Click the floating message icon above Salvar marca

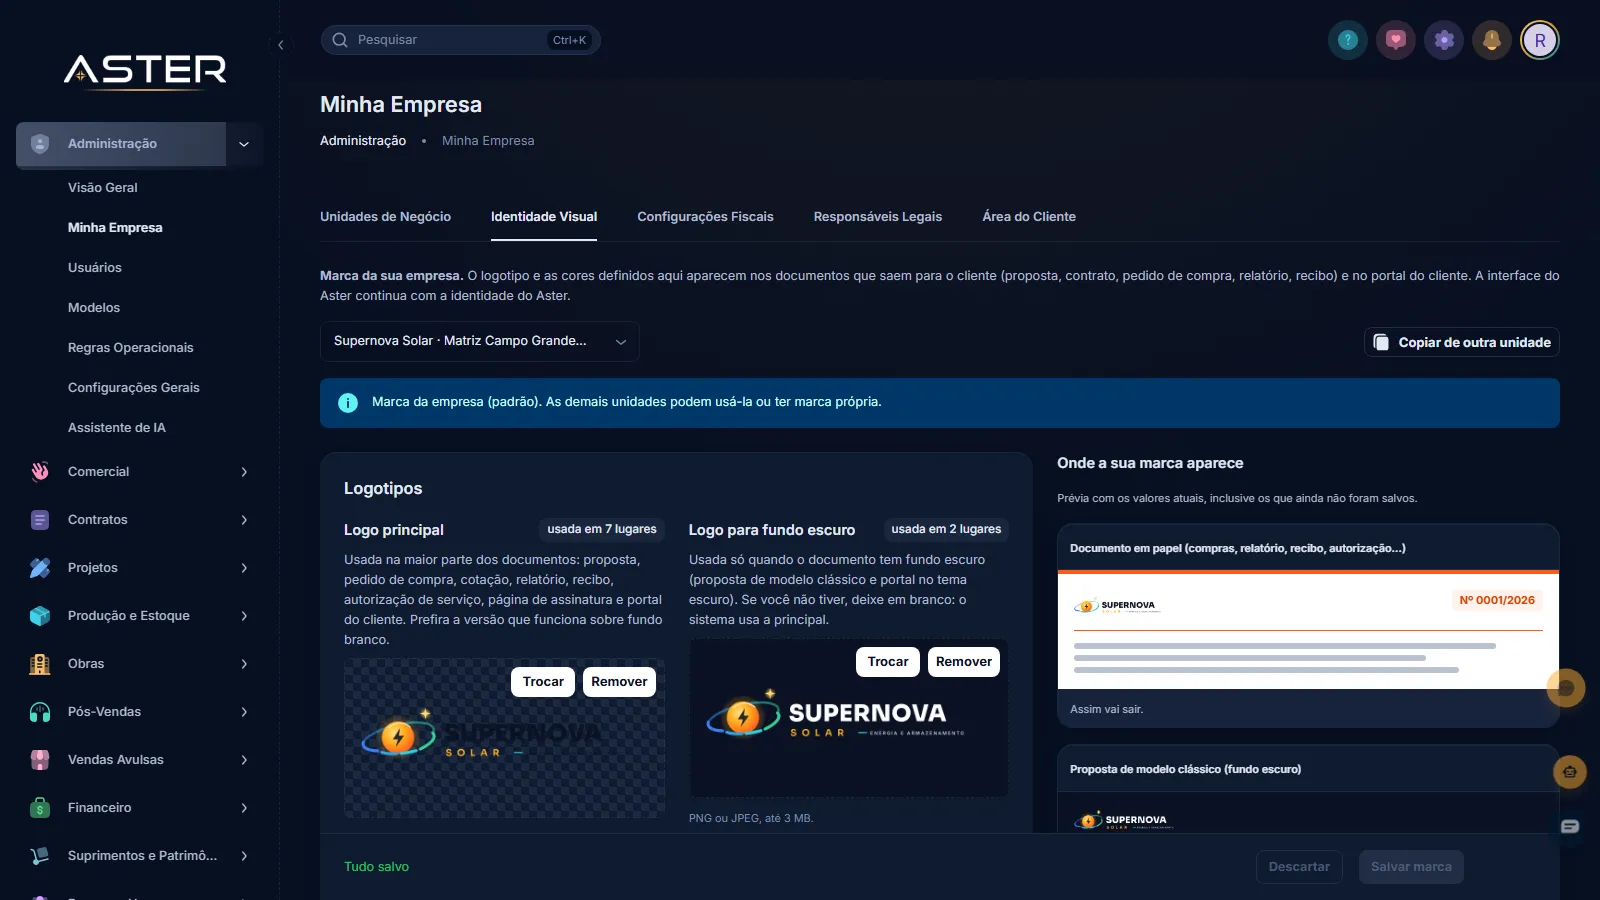pyautogui.click(x=1570, y=827)
